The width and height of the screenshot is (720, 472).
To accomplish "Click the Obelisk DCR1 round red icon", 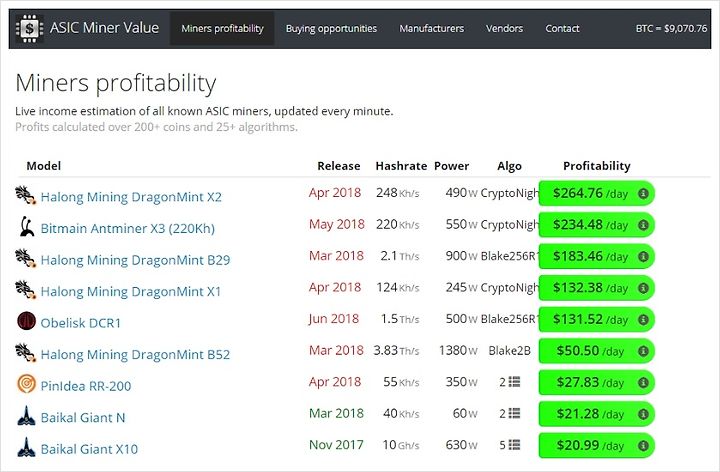I will (26, 321).
